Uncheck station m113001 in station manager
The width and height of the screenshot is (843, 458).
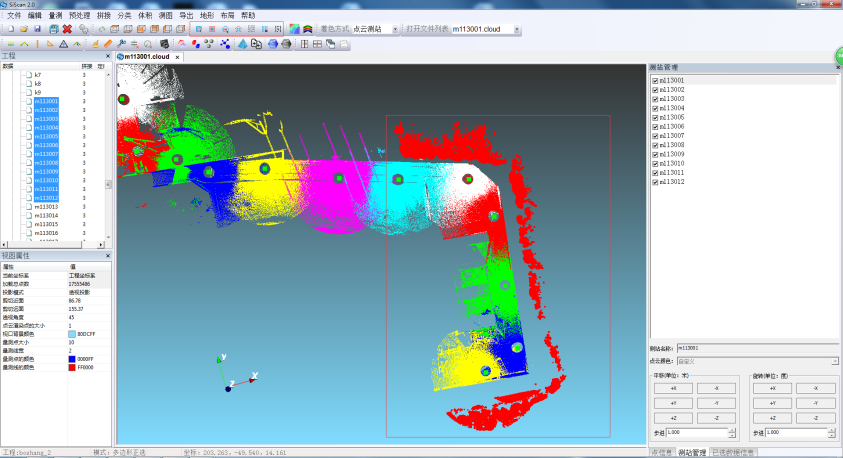(x=655, y=80)
